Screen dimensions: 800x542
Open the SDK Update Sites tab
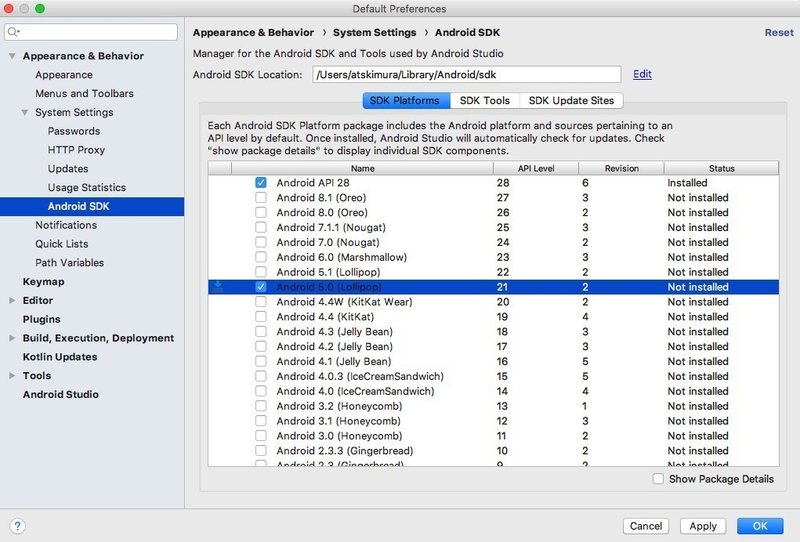(x=571, y=101)
